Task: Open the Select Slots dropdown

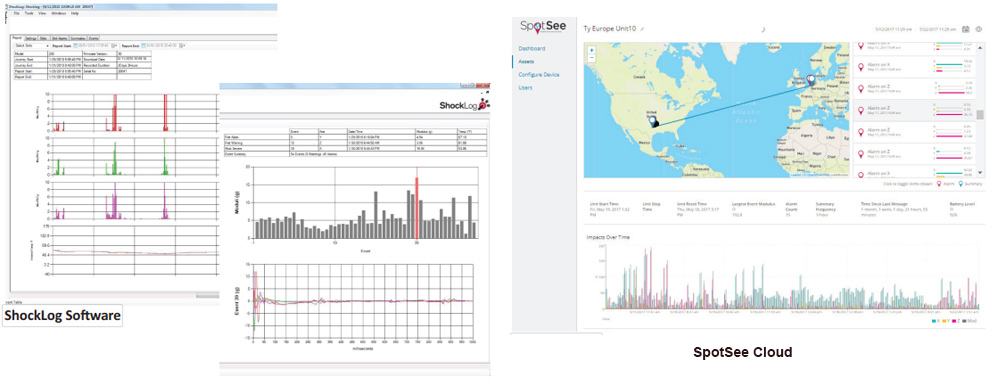Action: click(x=32, y=46)
